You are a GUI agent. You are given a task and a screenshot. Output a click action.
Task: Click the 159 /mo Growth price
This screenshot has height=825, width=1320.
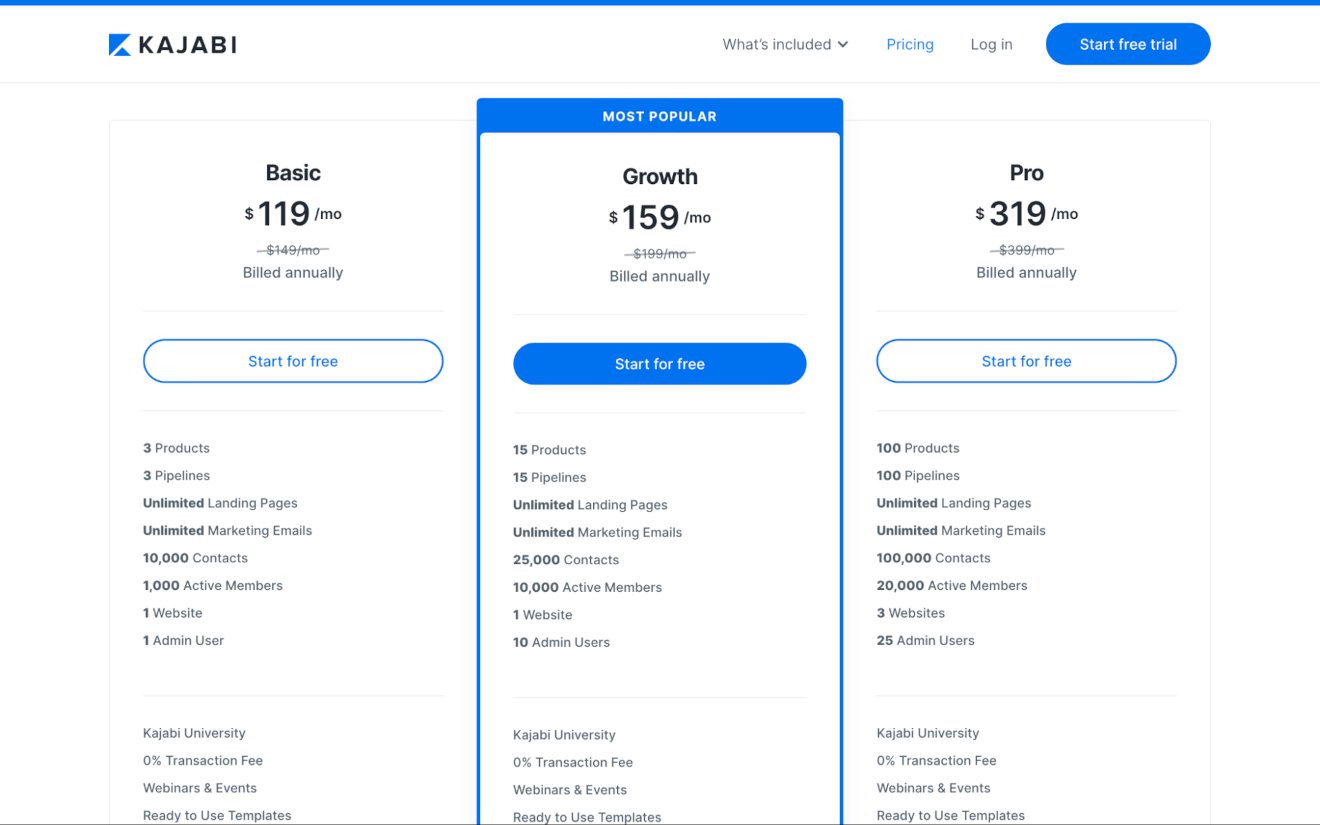pos(660,217)
